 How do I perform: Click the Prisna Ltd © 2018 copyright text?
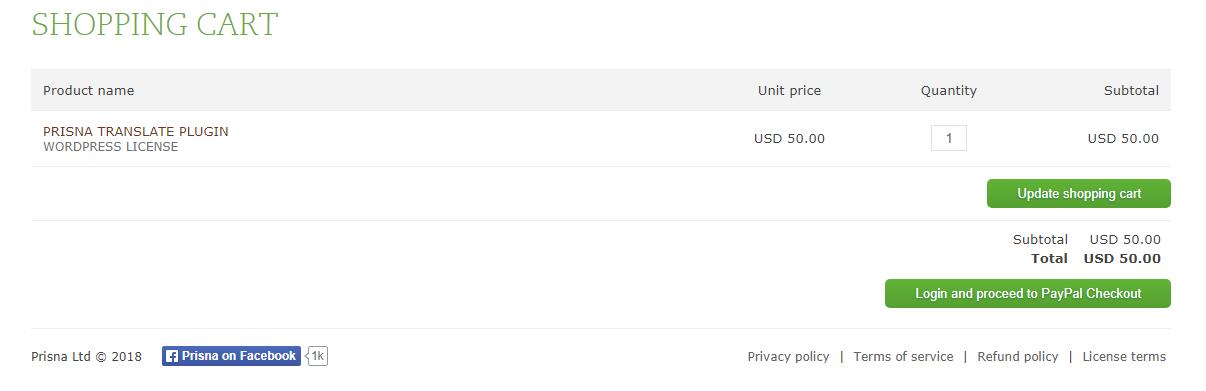pos(86,356)
